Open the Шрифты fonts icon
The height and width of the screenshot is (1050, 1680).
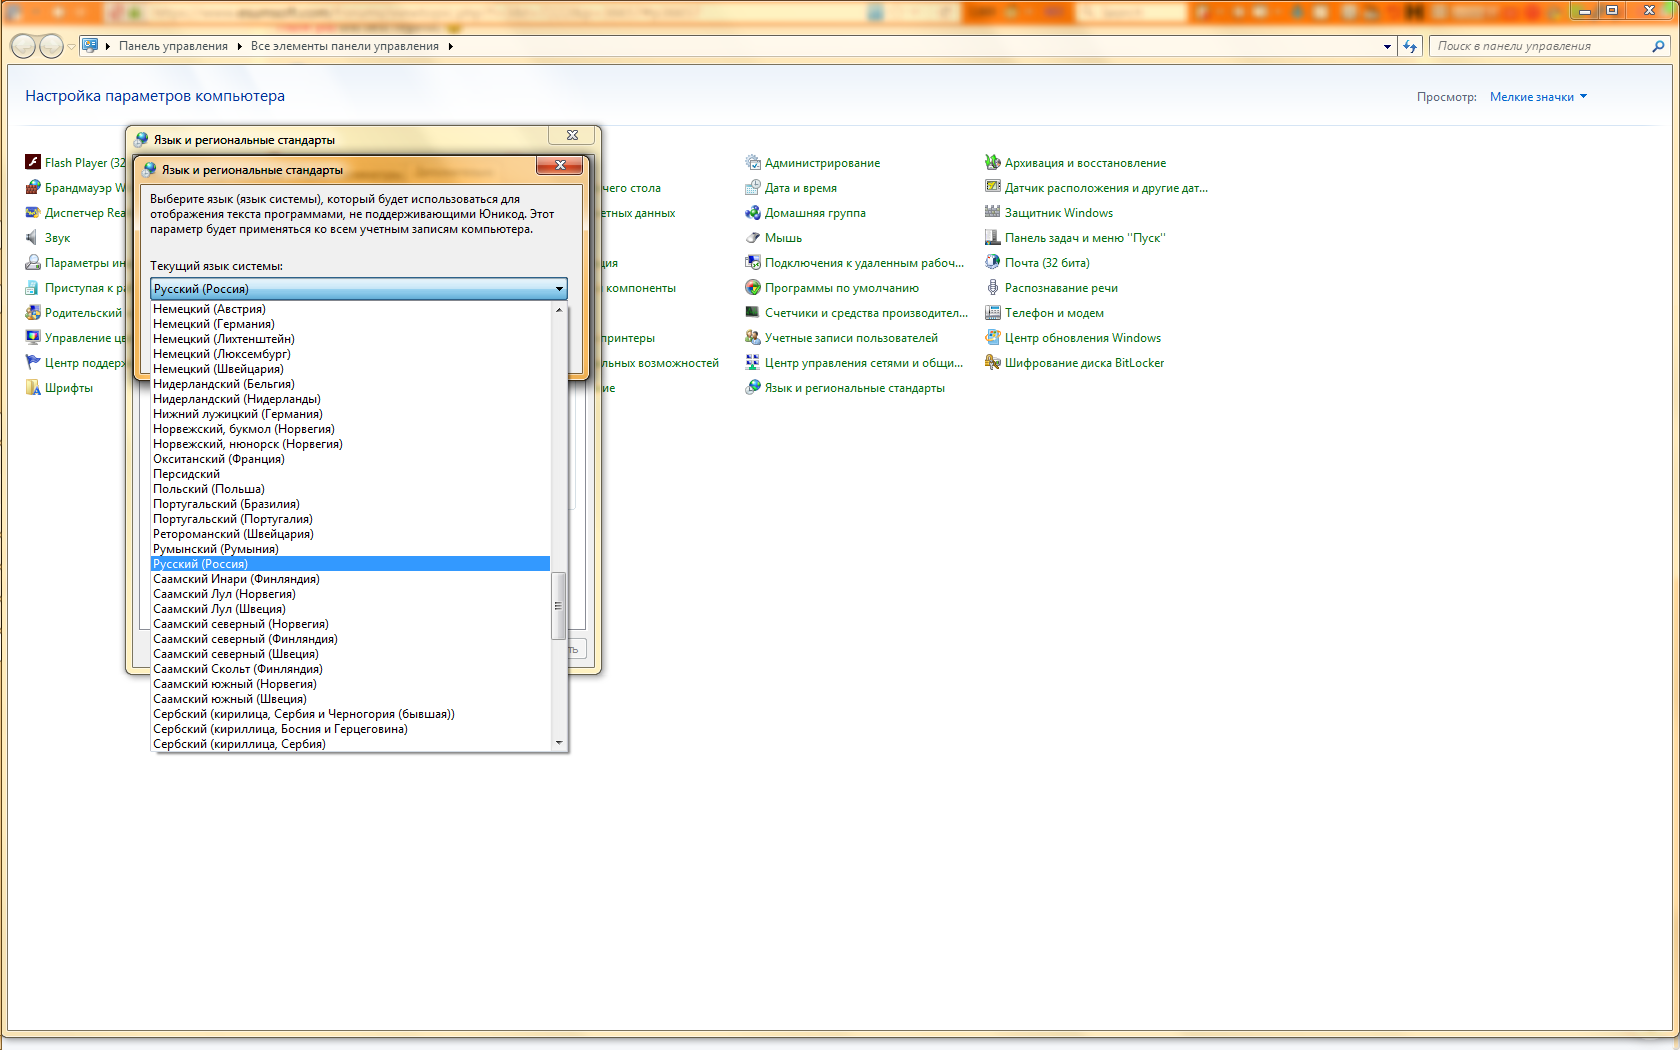(33, 387)
